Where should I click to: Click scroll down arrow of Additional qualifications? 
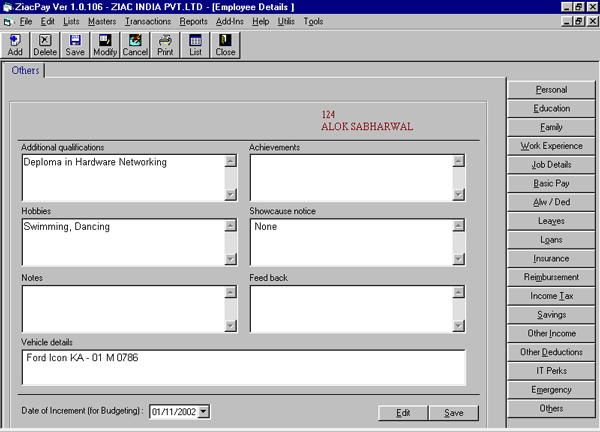point(230,194)
